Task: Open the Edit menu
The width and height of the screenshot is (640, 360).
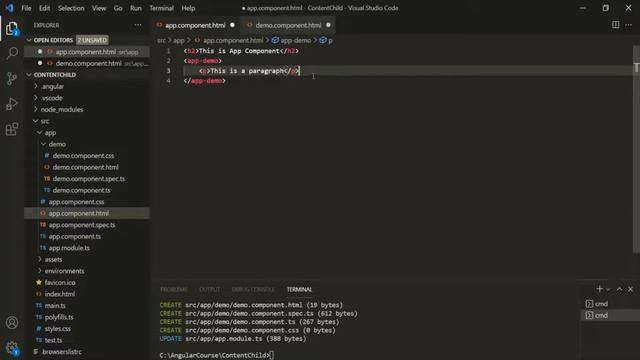Action: tap(44, 8)
